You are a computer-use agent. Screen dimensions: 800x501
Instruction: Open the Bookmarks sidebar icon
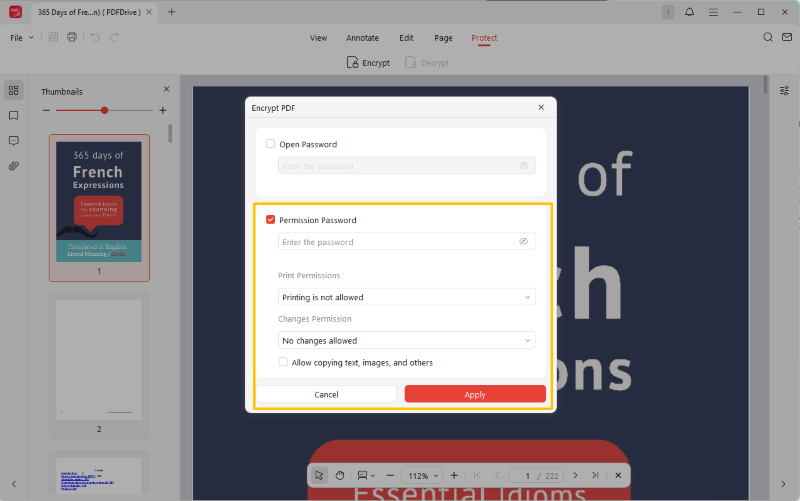14,116
